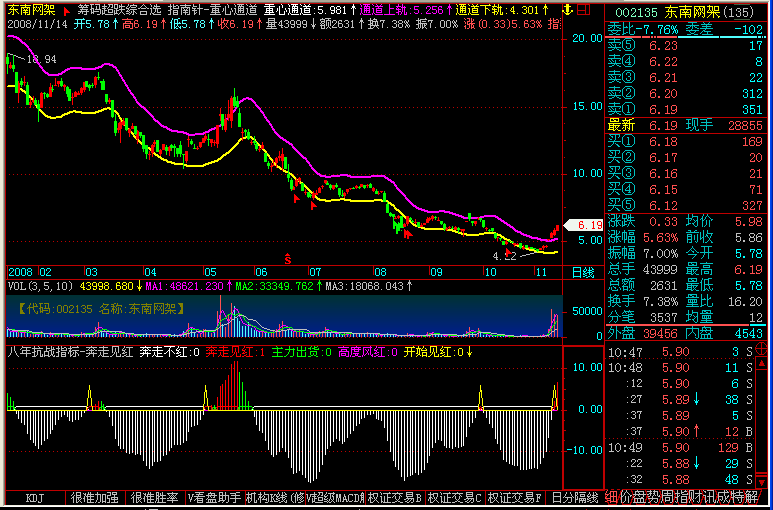Click 通道下轨:4.301 yellow label
Viewport: 773px width, 510px height.
click(x=499, y=10)
